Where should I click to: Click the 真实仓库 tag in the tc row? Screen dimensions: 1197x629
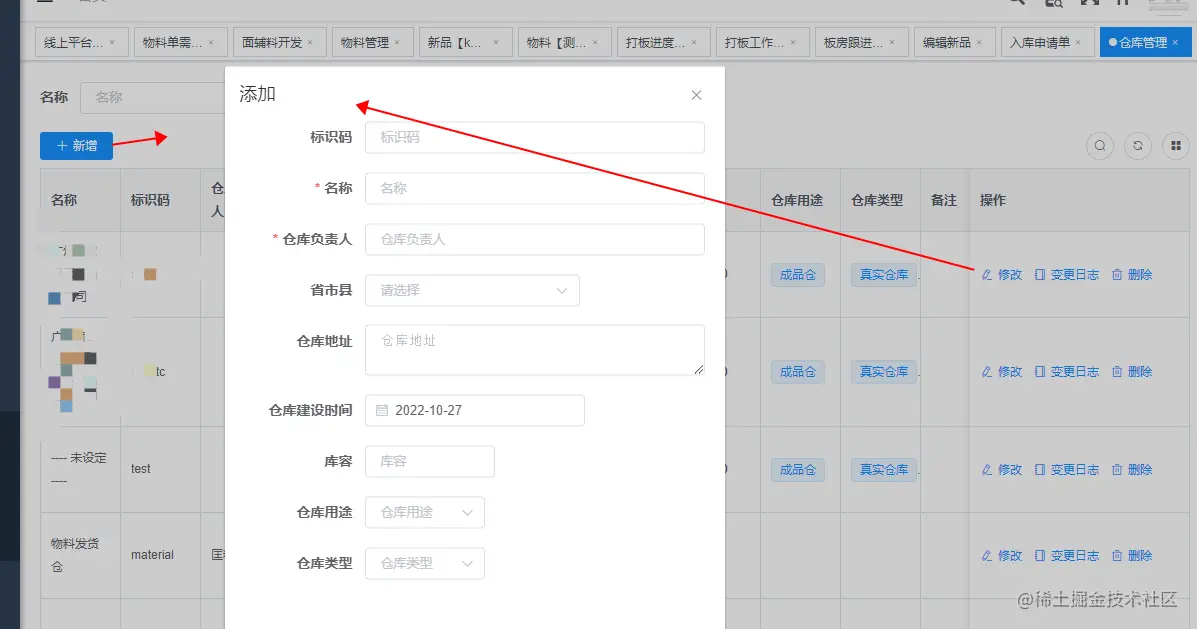[x=884, y=372]
